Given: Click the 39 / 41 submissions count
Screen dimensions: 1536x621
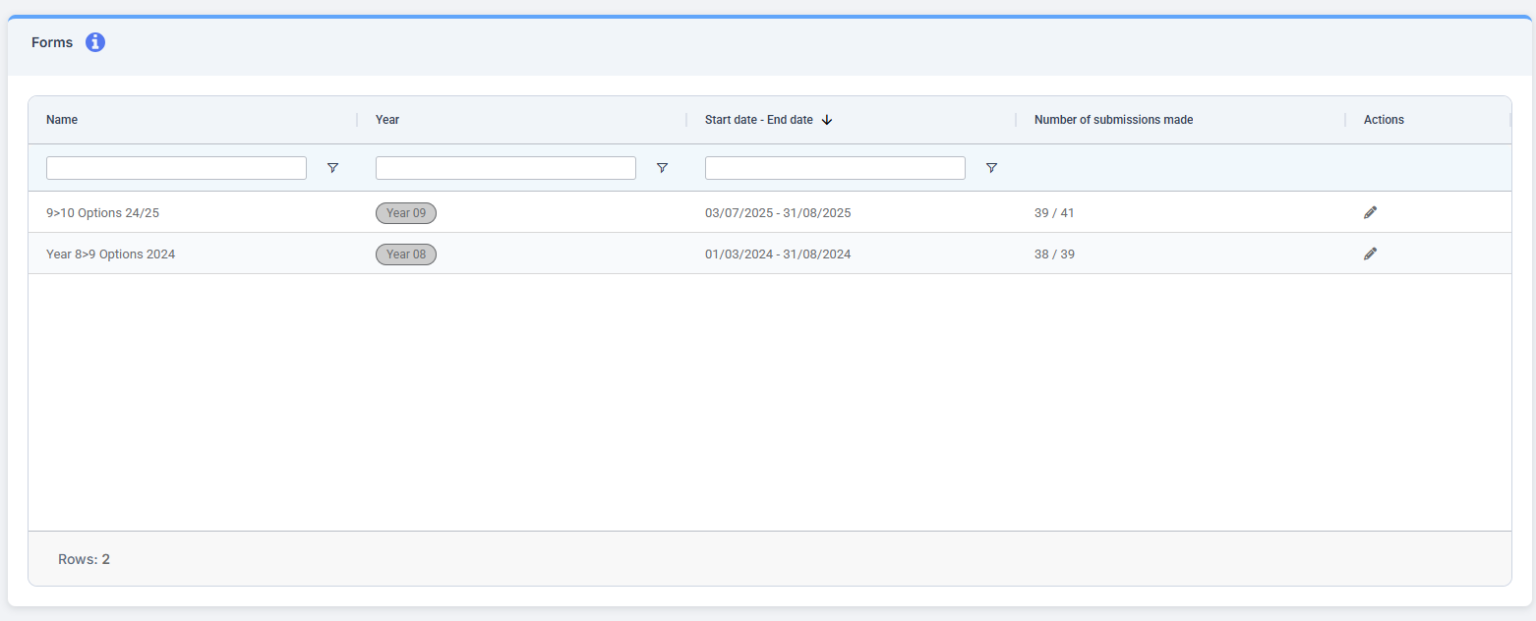Looking at the screenshot, I should [1053, 212].
